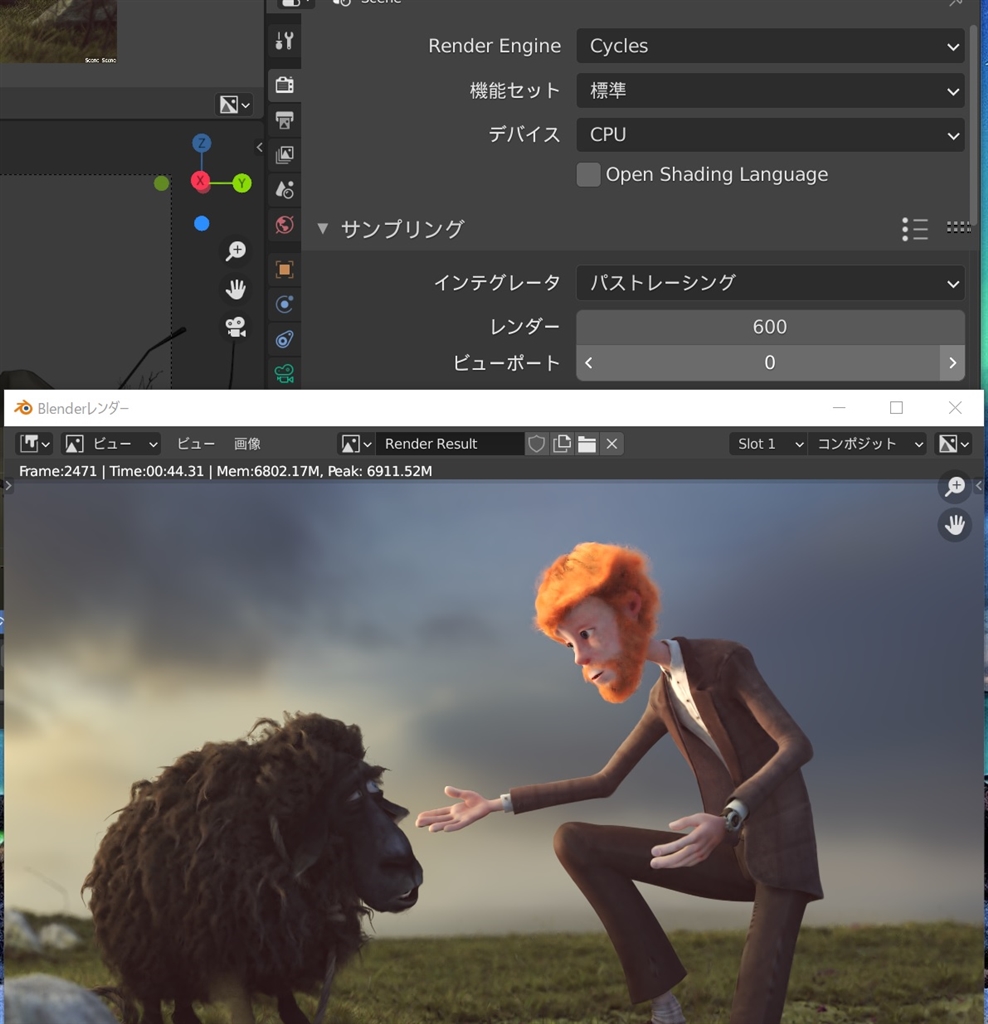
Task: Click the Z axis on navigation gizmo
Action: tap(201, 143)
